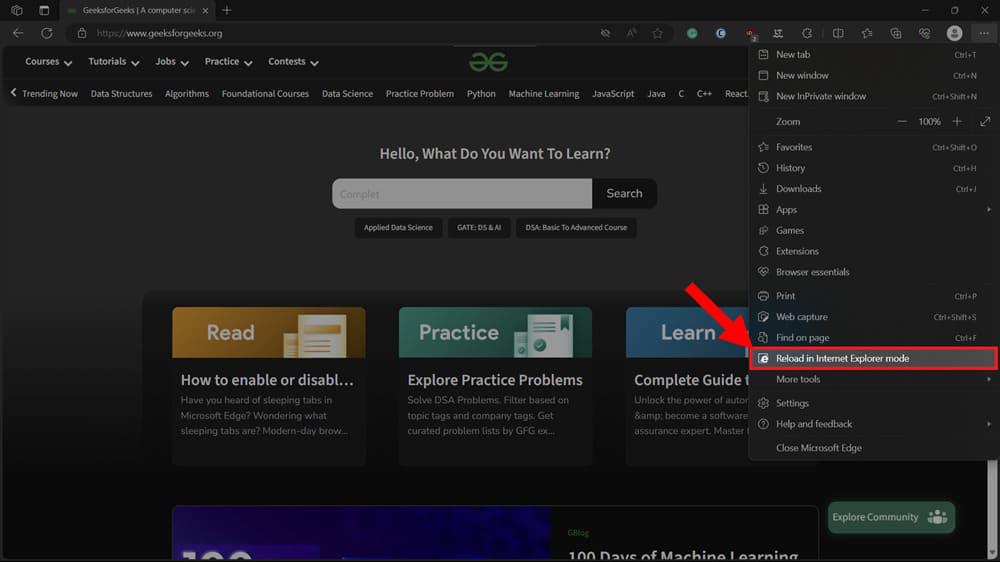This screenshot has height=562, width=1000.
Task: Click the GeeksforGeeks logo
Action: coord(489,62)
